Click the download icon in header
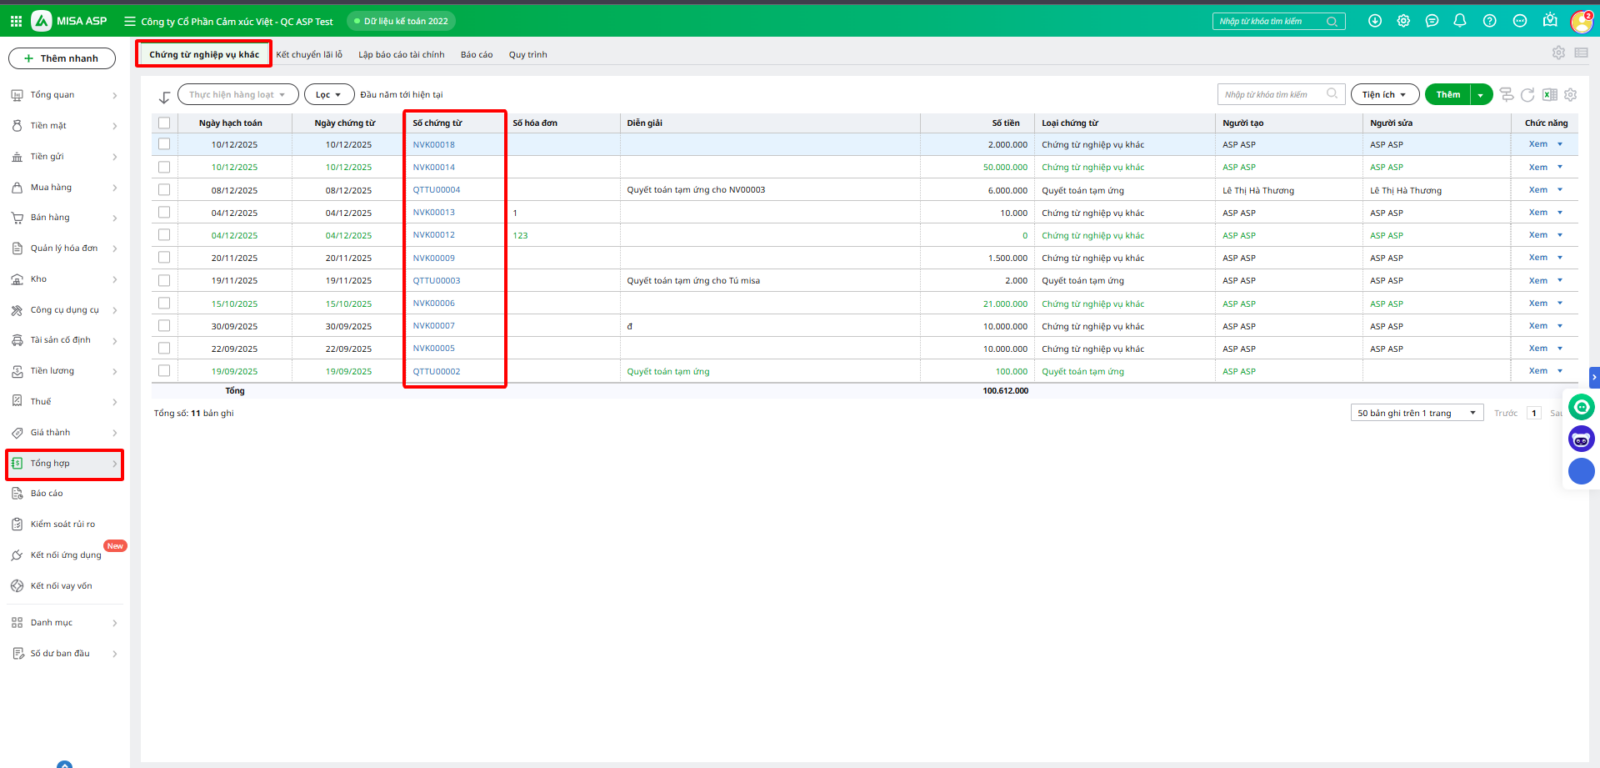 point(1375,21)
